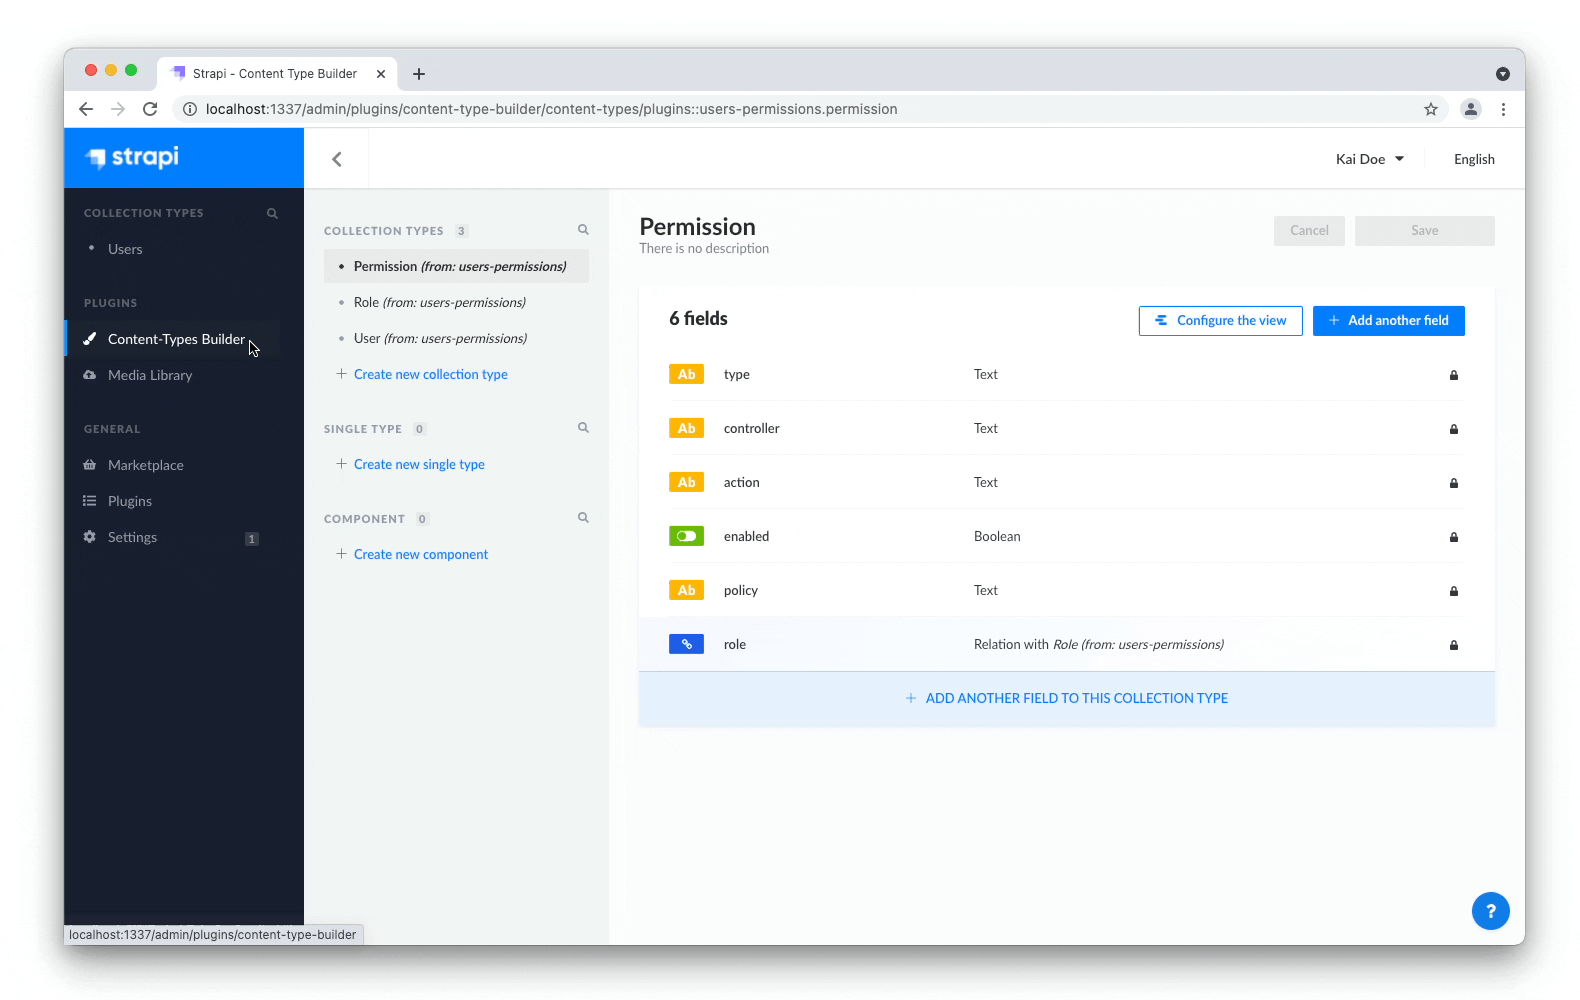The width and height of the screenshot is (1580, 1000).
Task: Bookmark this page with star icon
Action: coord(1431,109)
